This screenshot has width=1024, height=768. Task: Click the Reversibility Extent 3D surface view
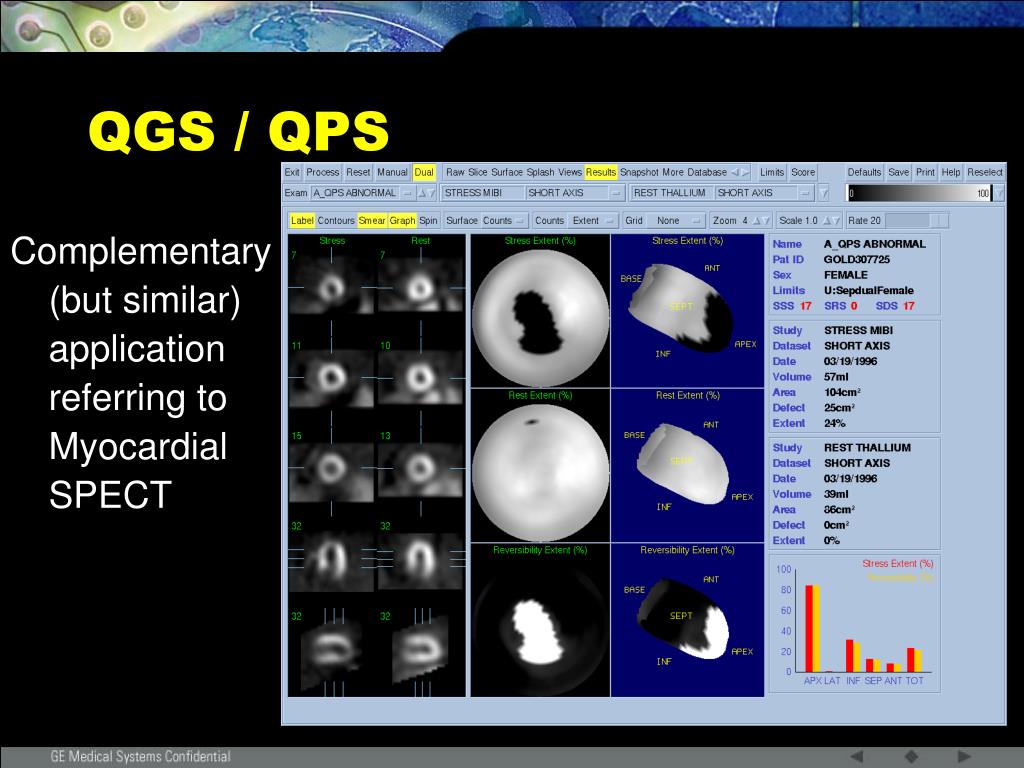click(x=687, y=620)
